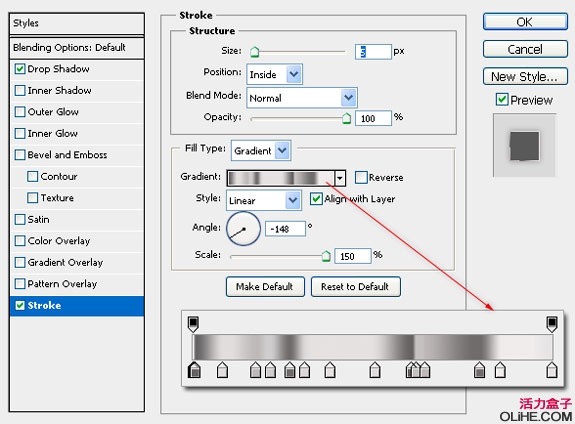The width and height of the screenshot is (575, 424).
Task: Uncheck Align with Layer checkbox
Action: point(316,199)
